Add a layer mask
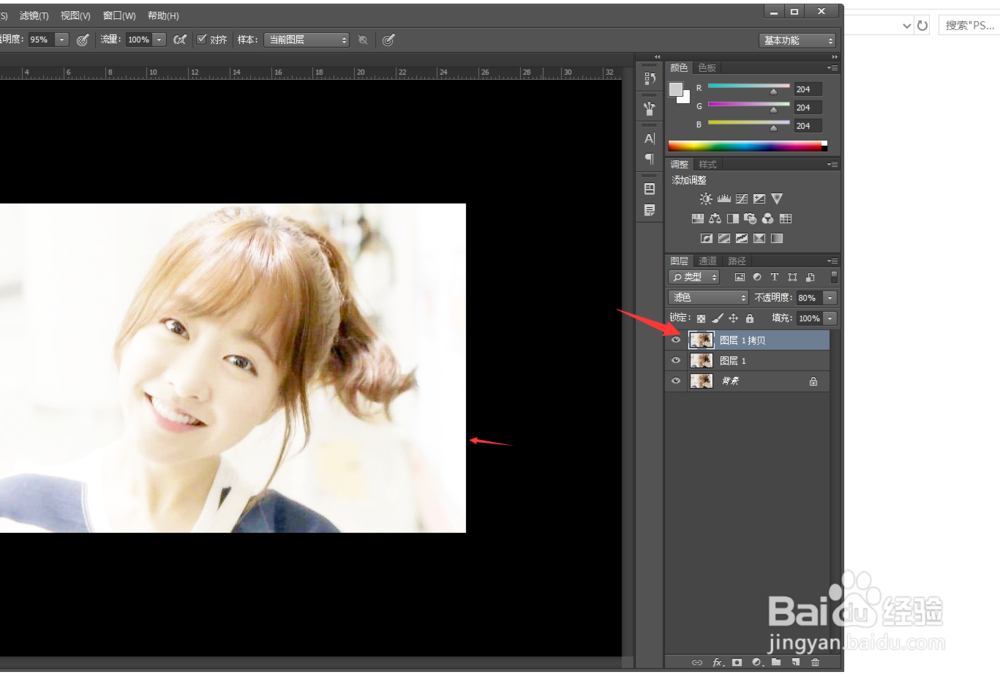 tap(737, 662)
